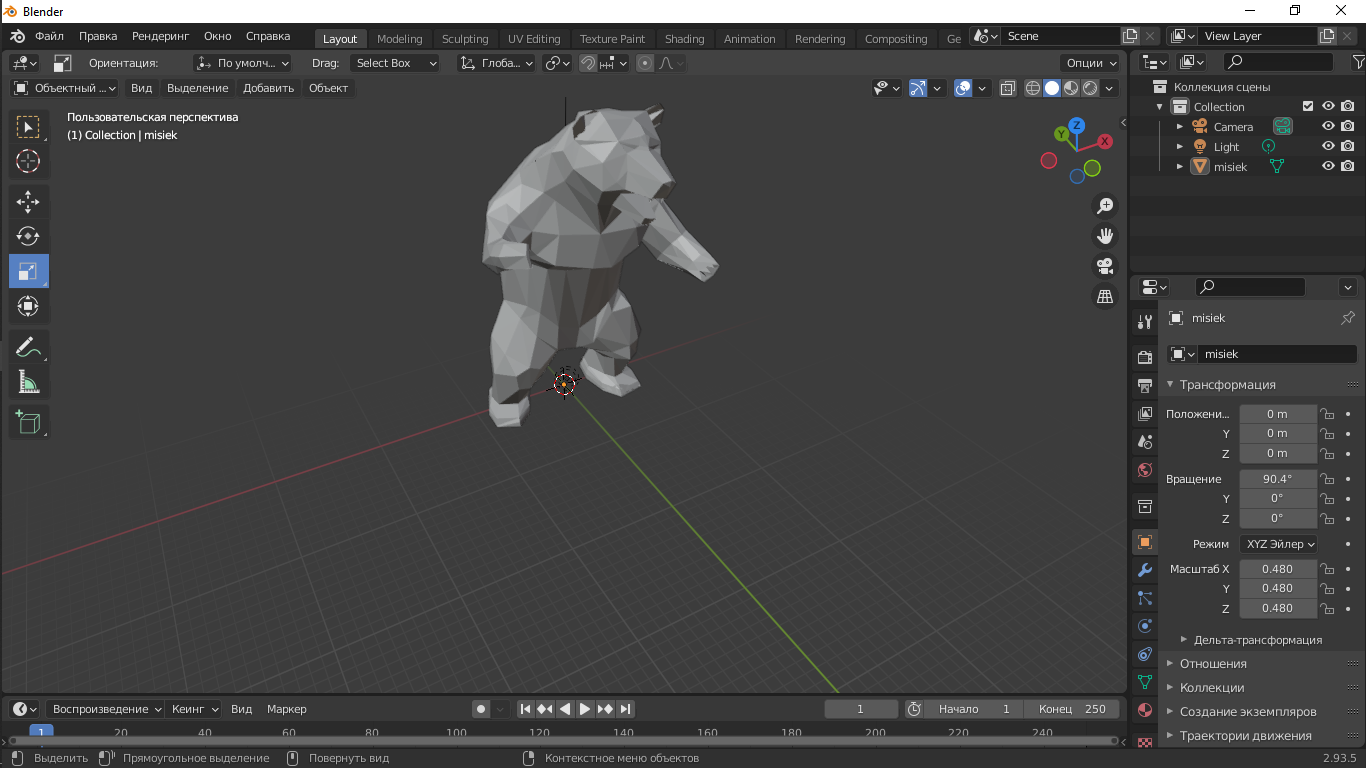The image size is (1366, 768).
Task: Hide the Camera object in viewport
Action: point(1328,126)
